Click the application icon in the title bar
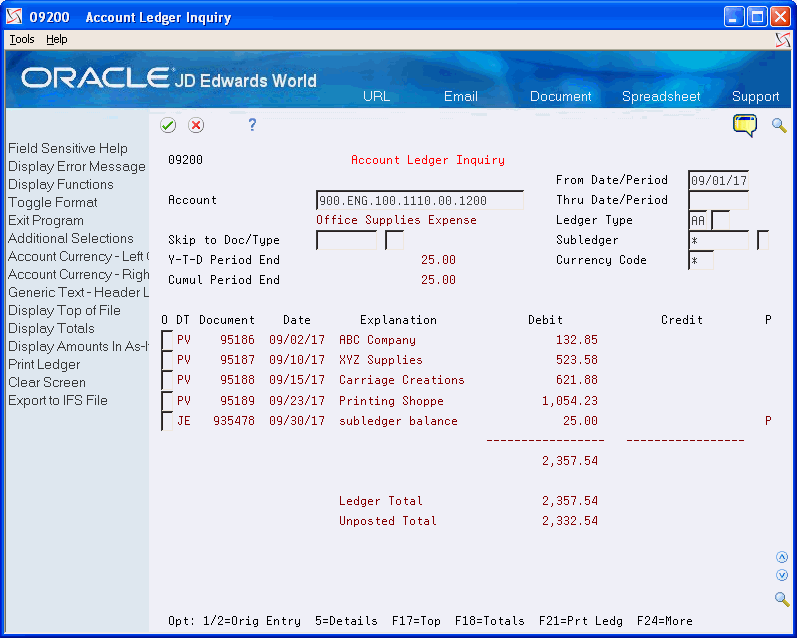797x638 pixels. [14, 17]
